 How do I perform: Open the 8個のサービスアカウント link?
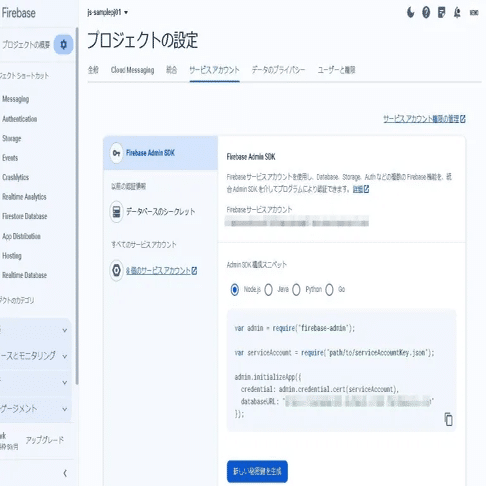161,271
